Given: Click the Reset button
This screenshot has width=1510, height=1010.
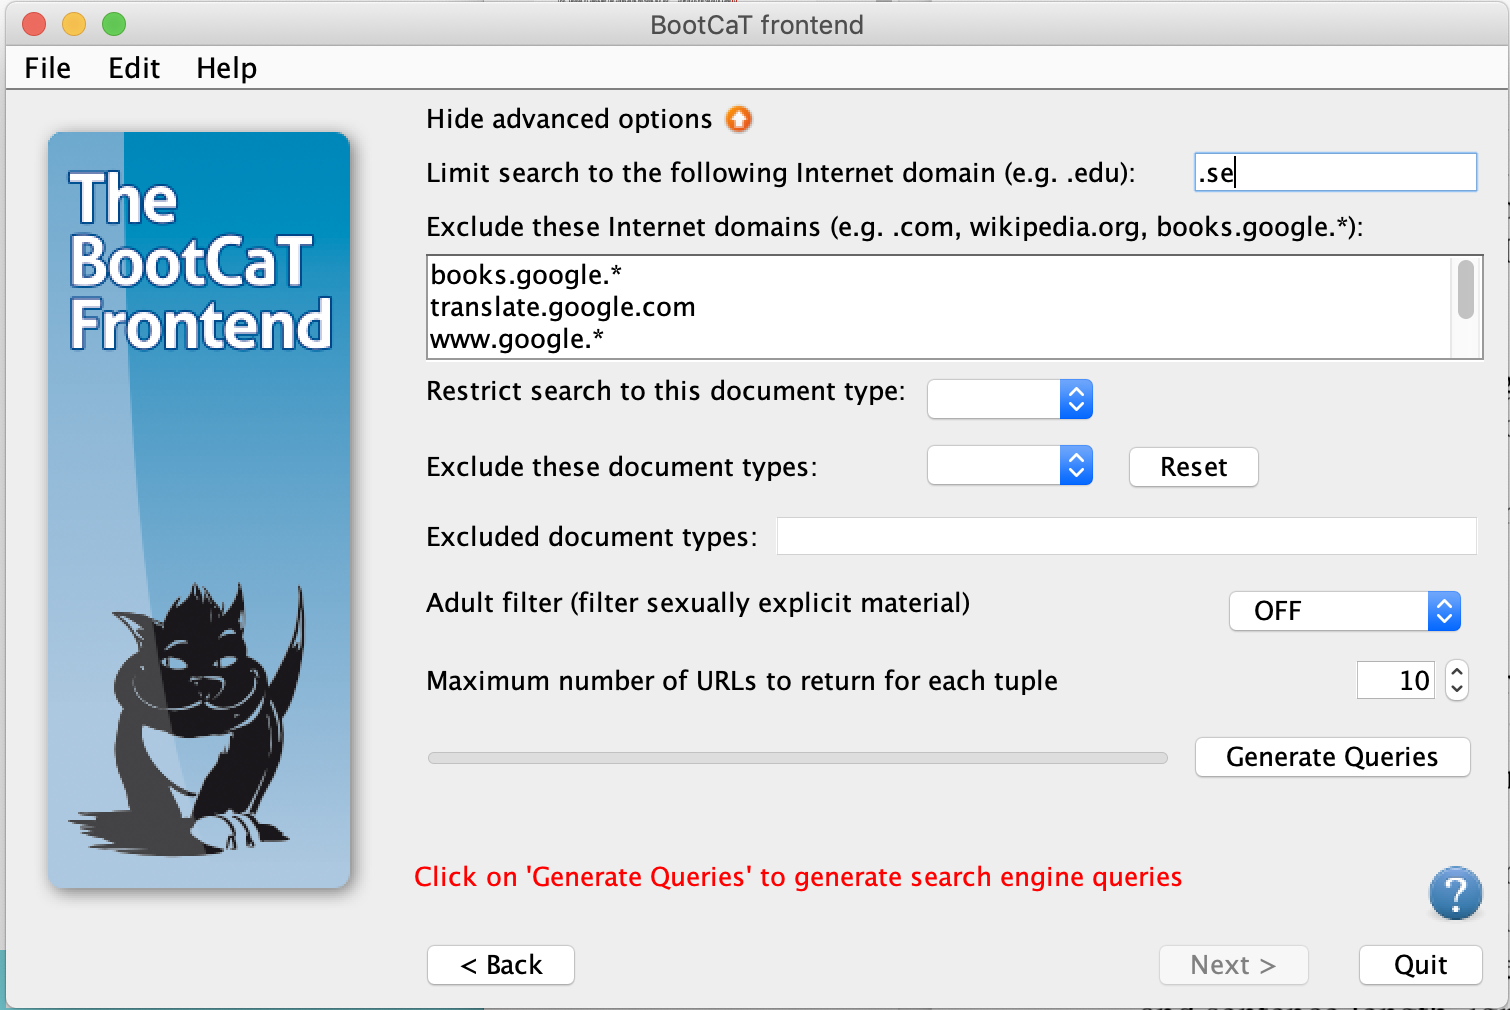Looking at the screenshot, I should click(x=1193, y=467).
